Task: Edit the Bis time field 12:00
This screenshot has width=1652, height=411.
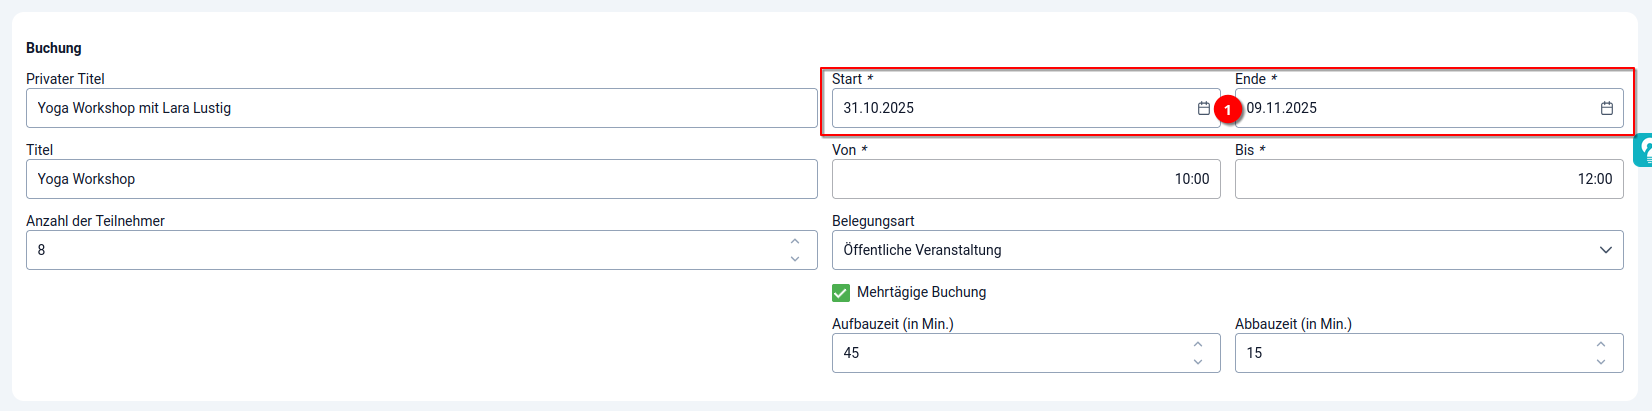Action: click(1429, 179)
